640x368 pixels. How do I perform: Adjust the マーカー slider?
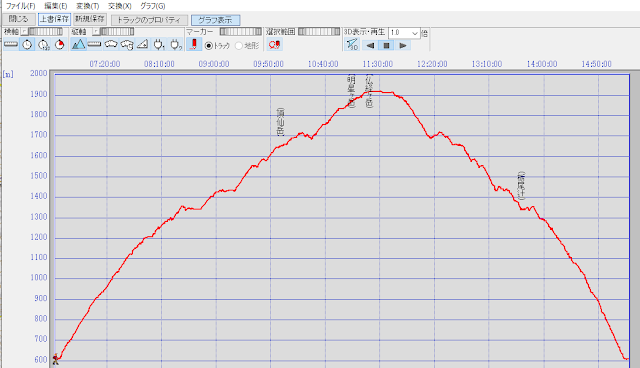click(240, 31)
